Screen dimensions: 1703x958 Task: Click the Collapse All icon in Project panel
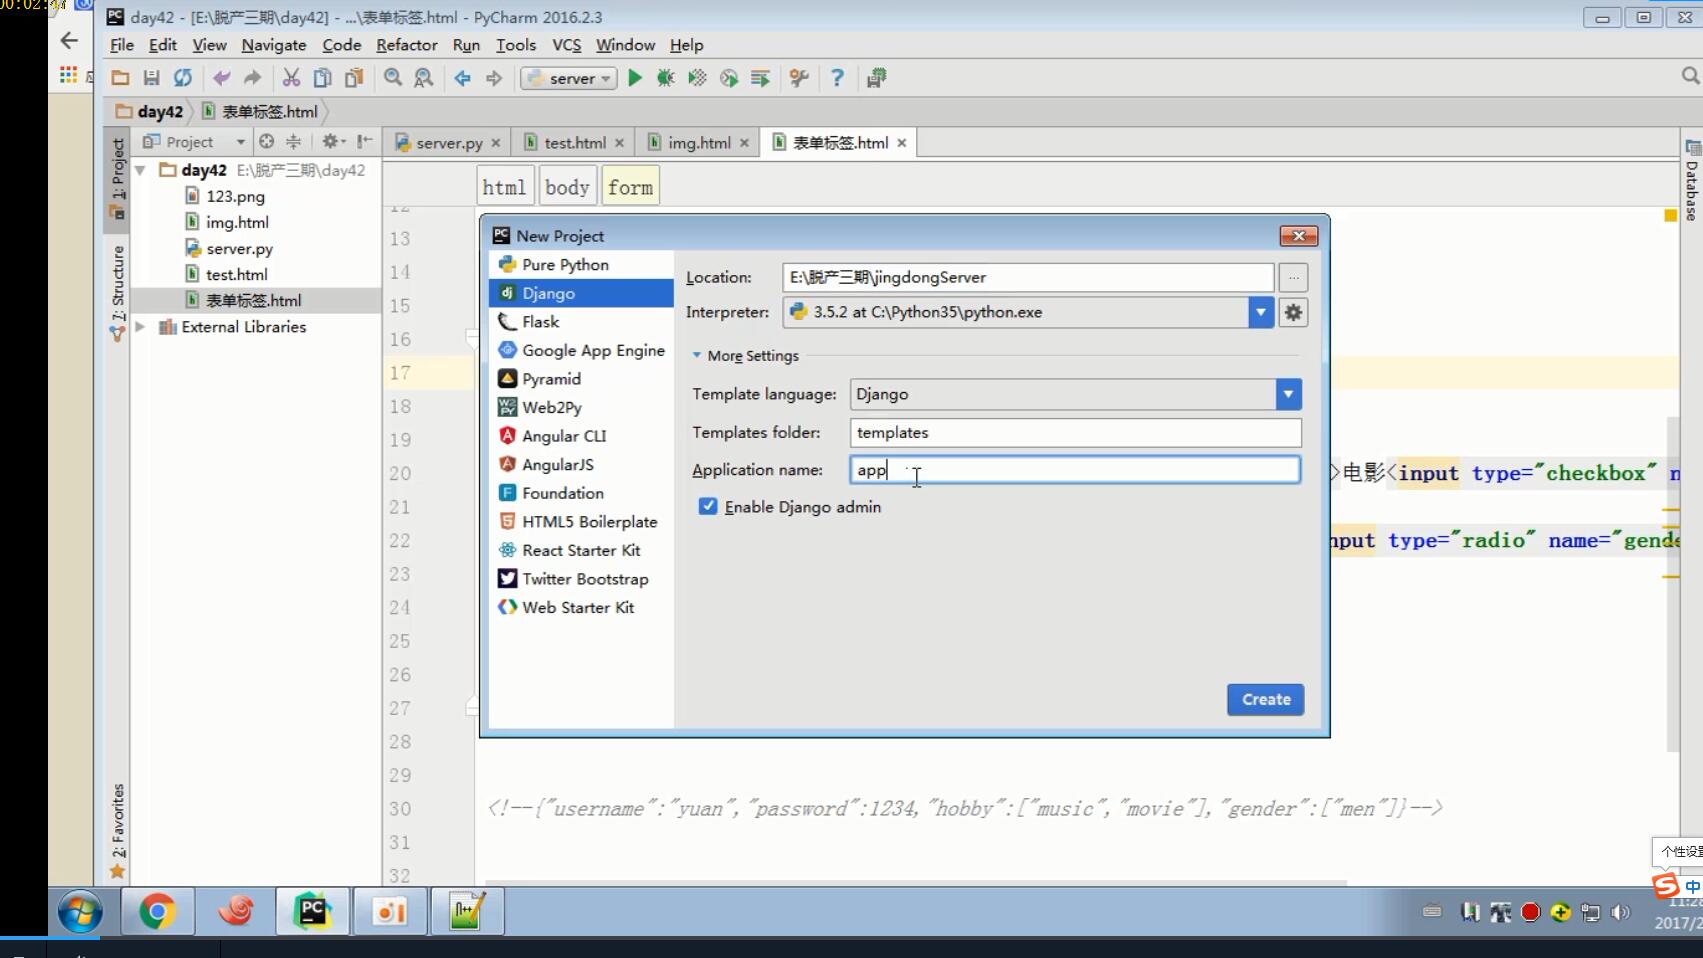click(x=293, y=142)
